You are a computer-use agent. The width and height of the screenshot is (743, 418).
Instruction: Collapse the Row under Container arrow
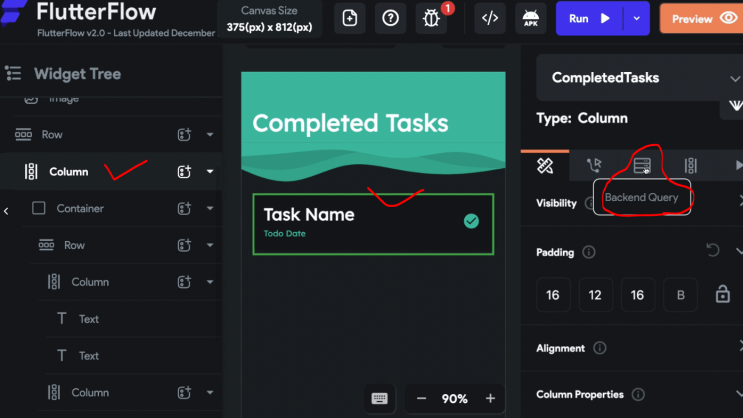point(210,245)
